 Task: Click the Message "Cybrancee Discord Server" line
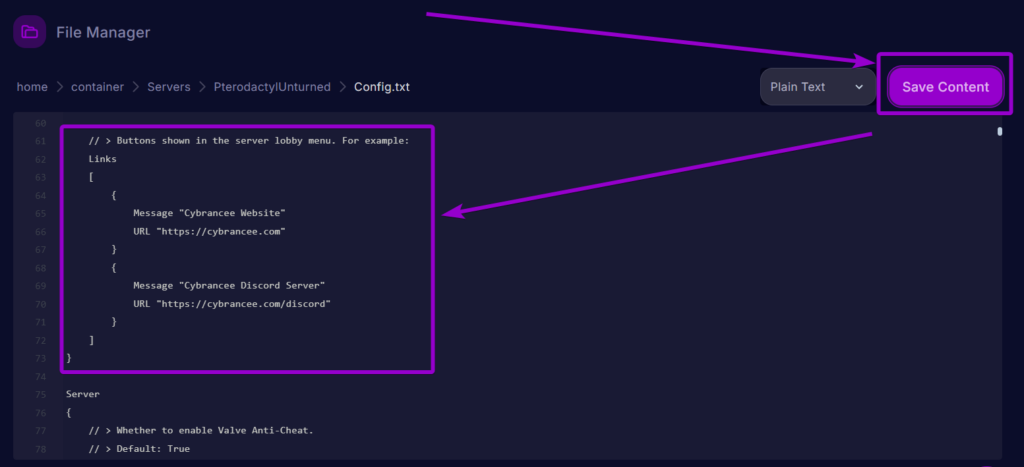click(229, 285)
